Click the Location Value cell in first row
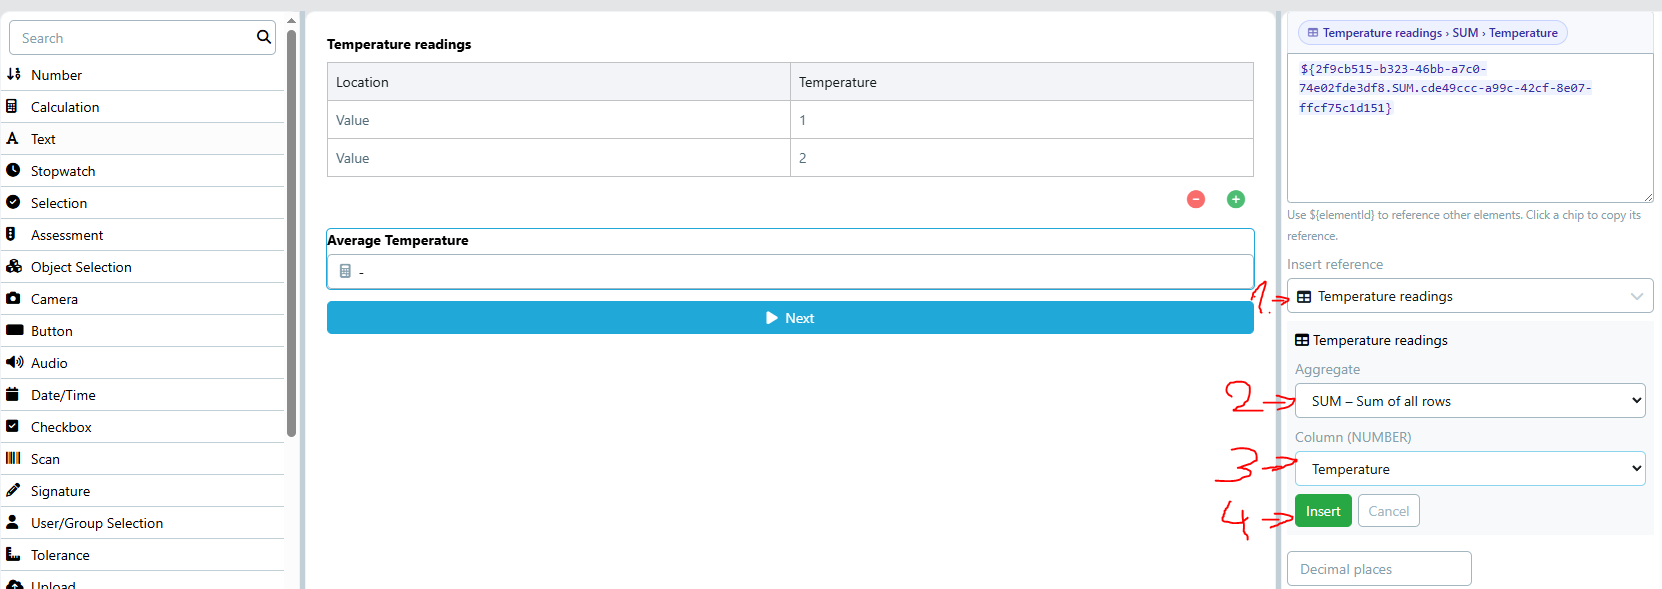This screenshot has width=1662, height=589. tap(559, 120)
